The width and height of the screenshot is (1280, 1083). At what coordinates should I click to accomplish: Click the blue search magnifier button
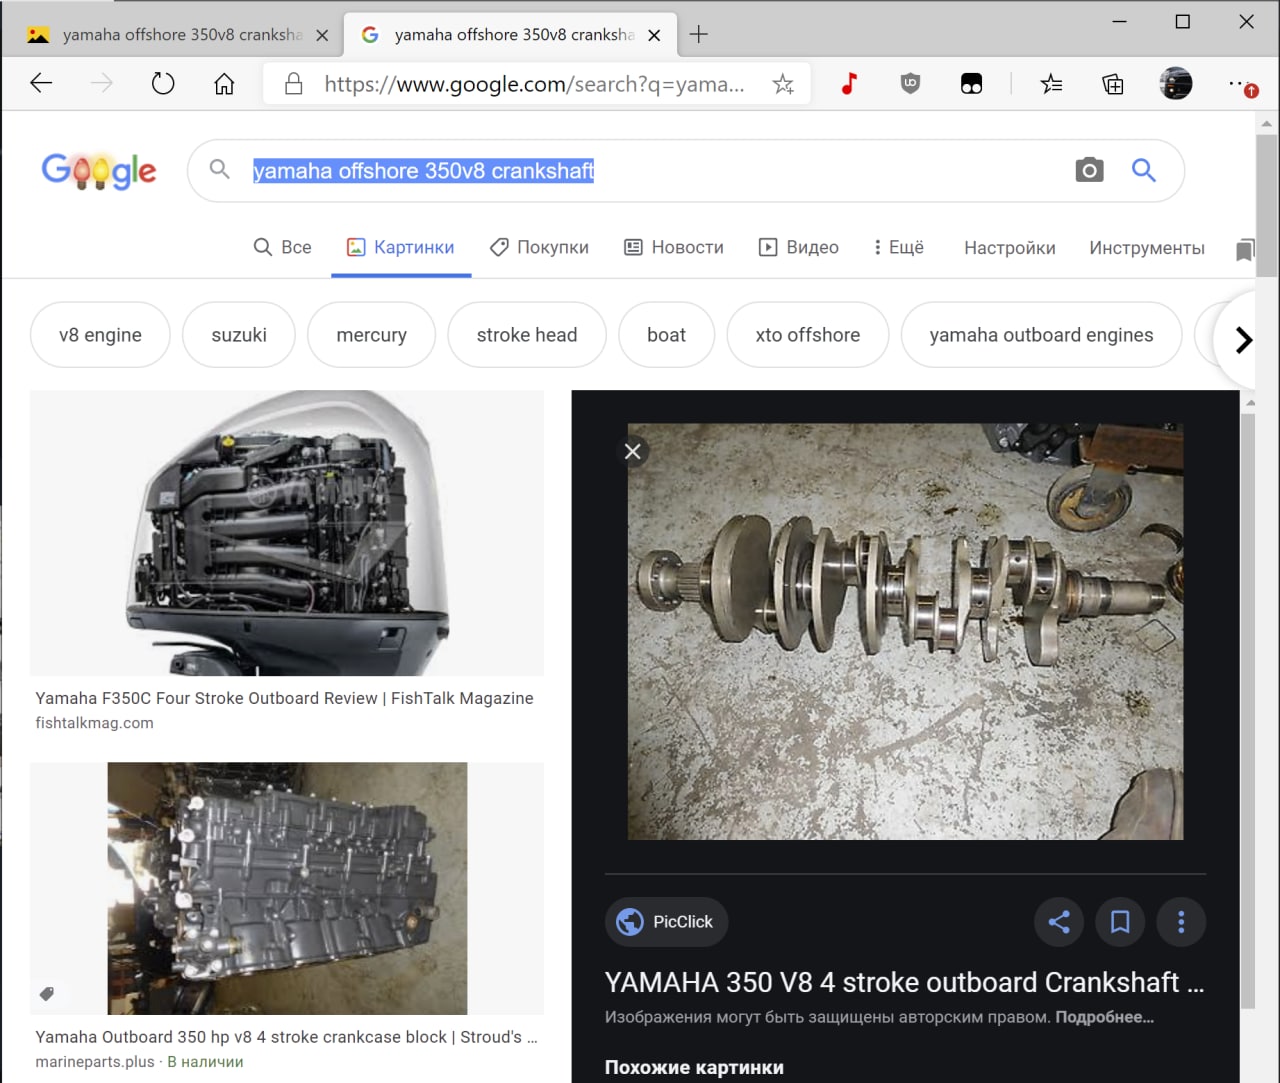(x=1144, y=170)
